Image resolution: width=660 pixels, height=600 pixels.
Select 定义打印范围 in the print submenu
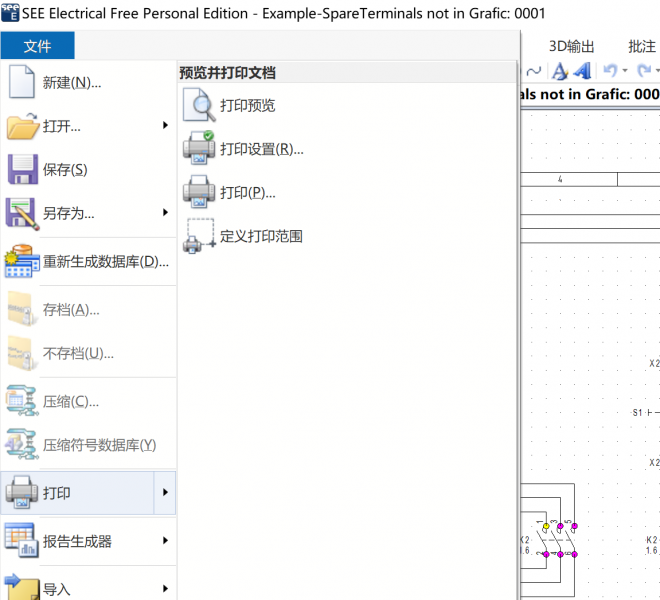pyautogui.click(x=261, y=236)
